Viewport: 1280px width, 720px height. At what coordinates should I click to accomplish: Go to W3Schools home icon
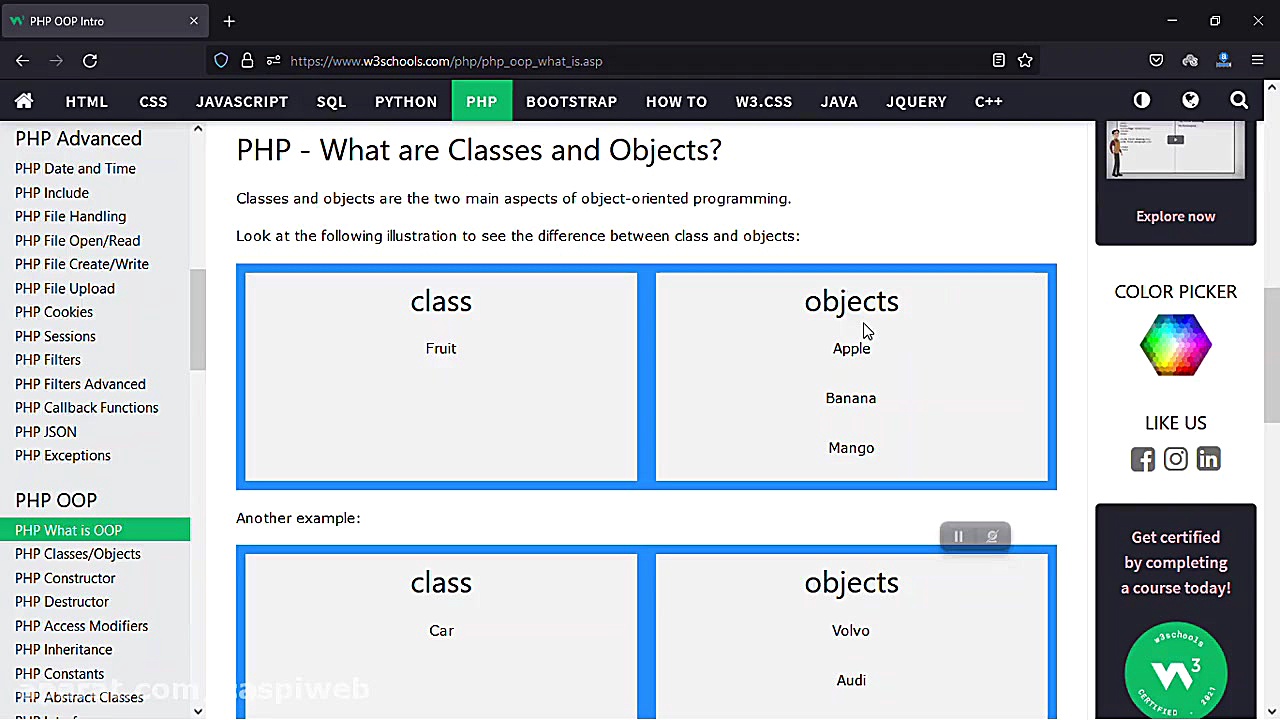tap(24, 101)
